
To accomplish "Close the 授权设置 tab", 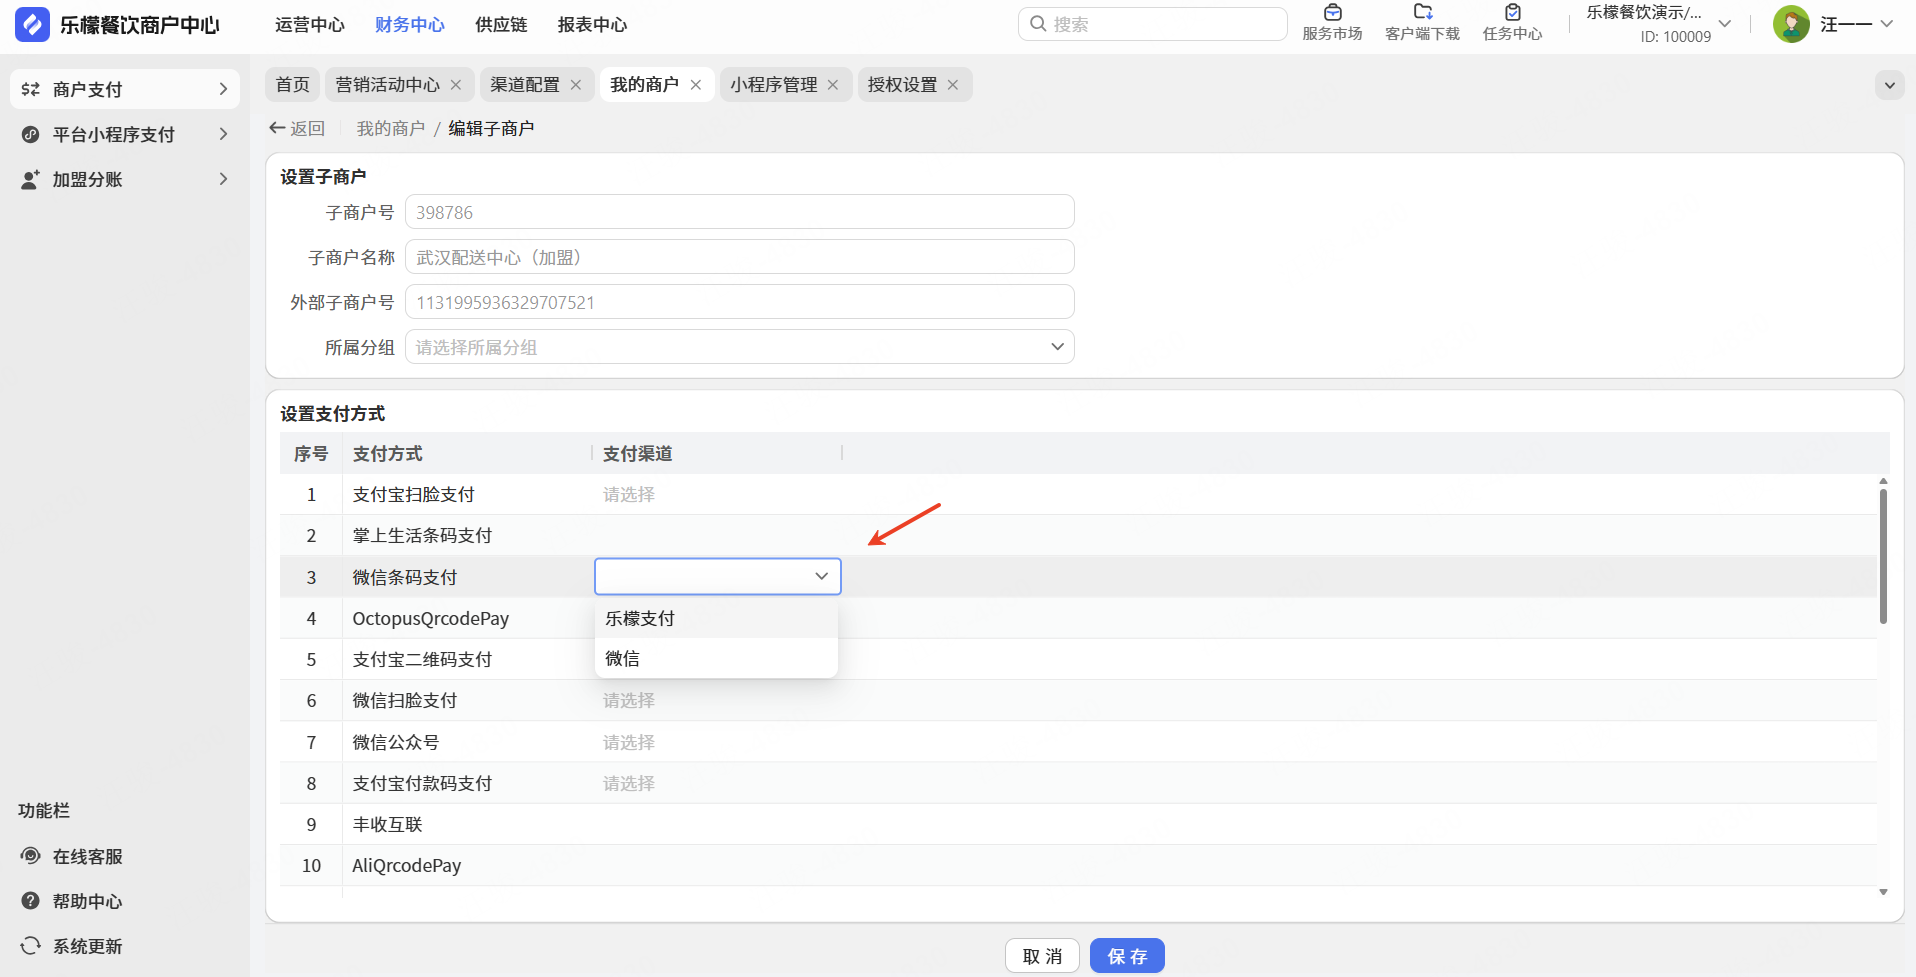I will (x=953, y=85).
